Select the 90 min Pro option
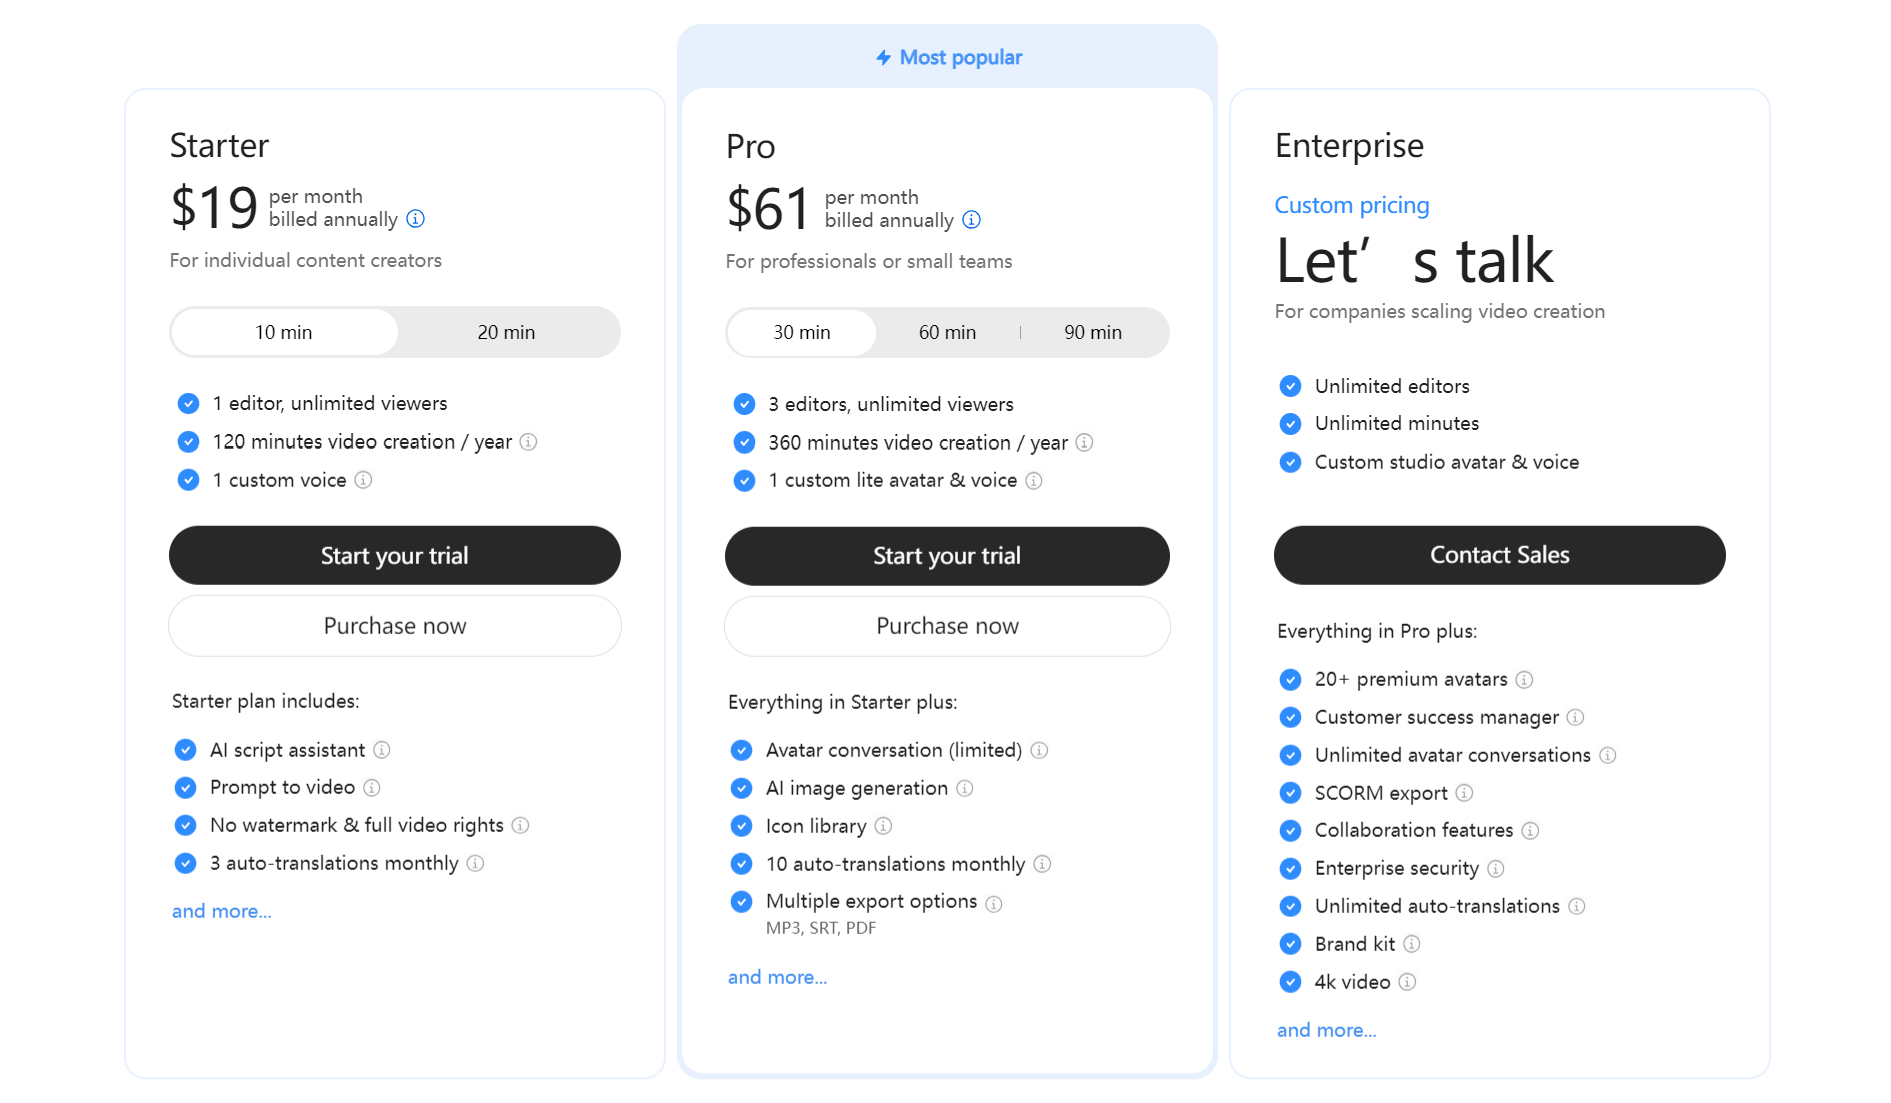 (x=1093, y=332)
